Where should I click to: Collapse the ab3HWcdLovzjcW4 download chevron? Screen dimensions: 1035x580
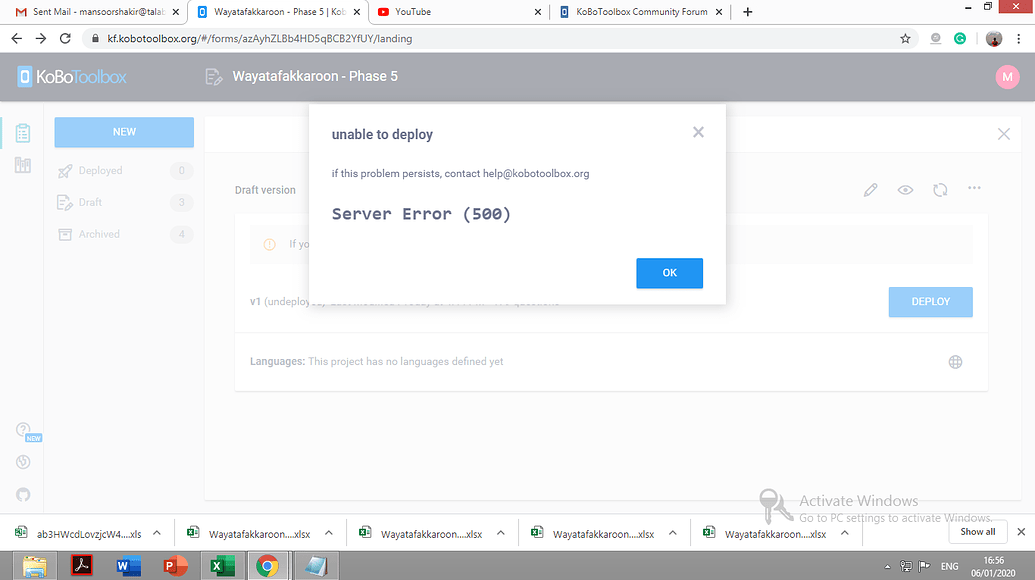tap(155, 533)
